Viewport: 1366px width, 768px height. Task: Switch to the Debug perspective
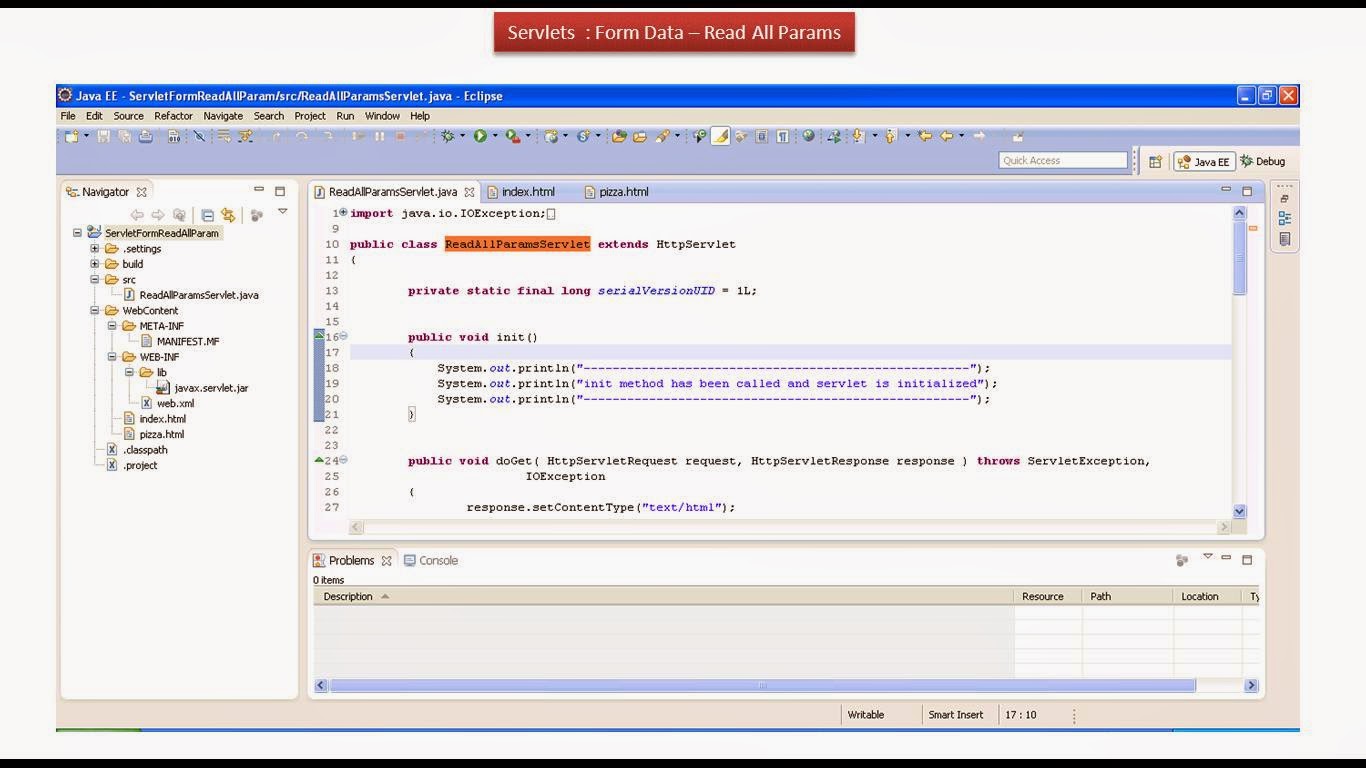(x=1266, y=161)
